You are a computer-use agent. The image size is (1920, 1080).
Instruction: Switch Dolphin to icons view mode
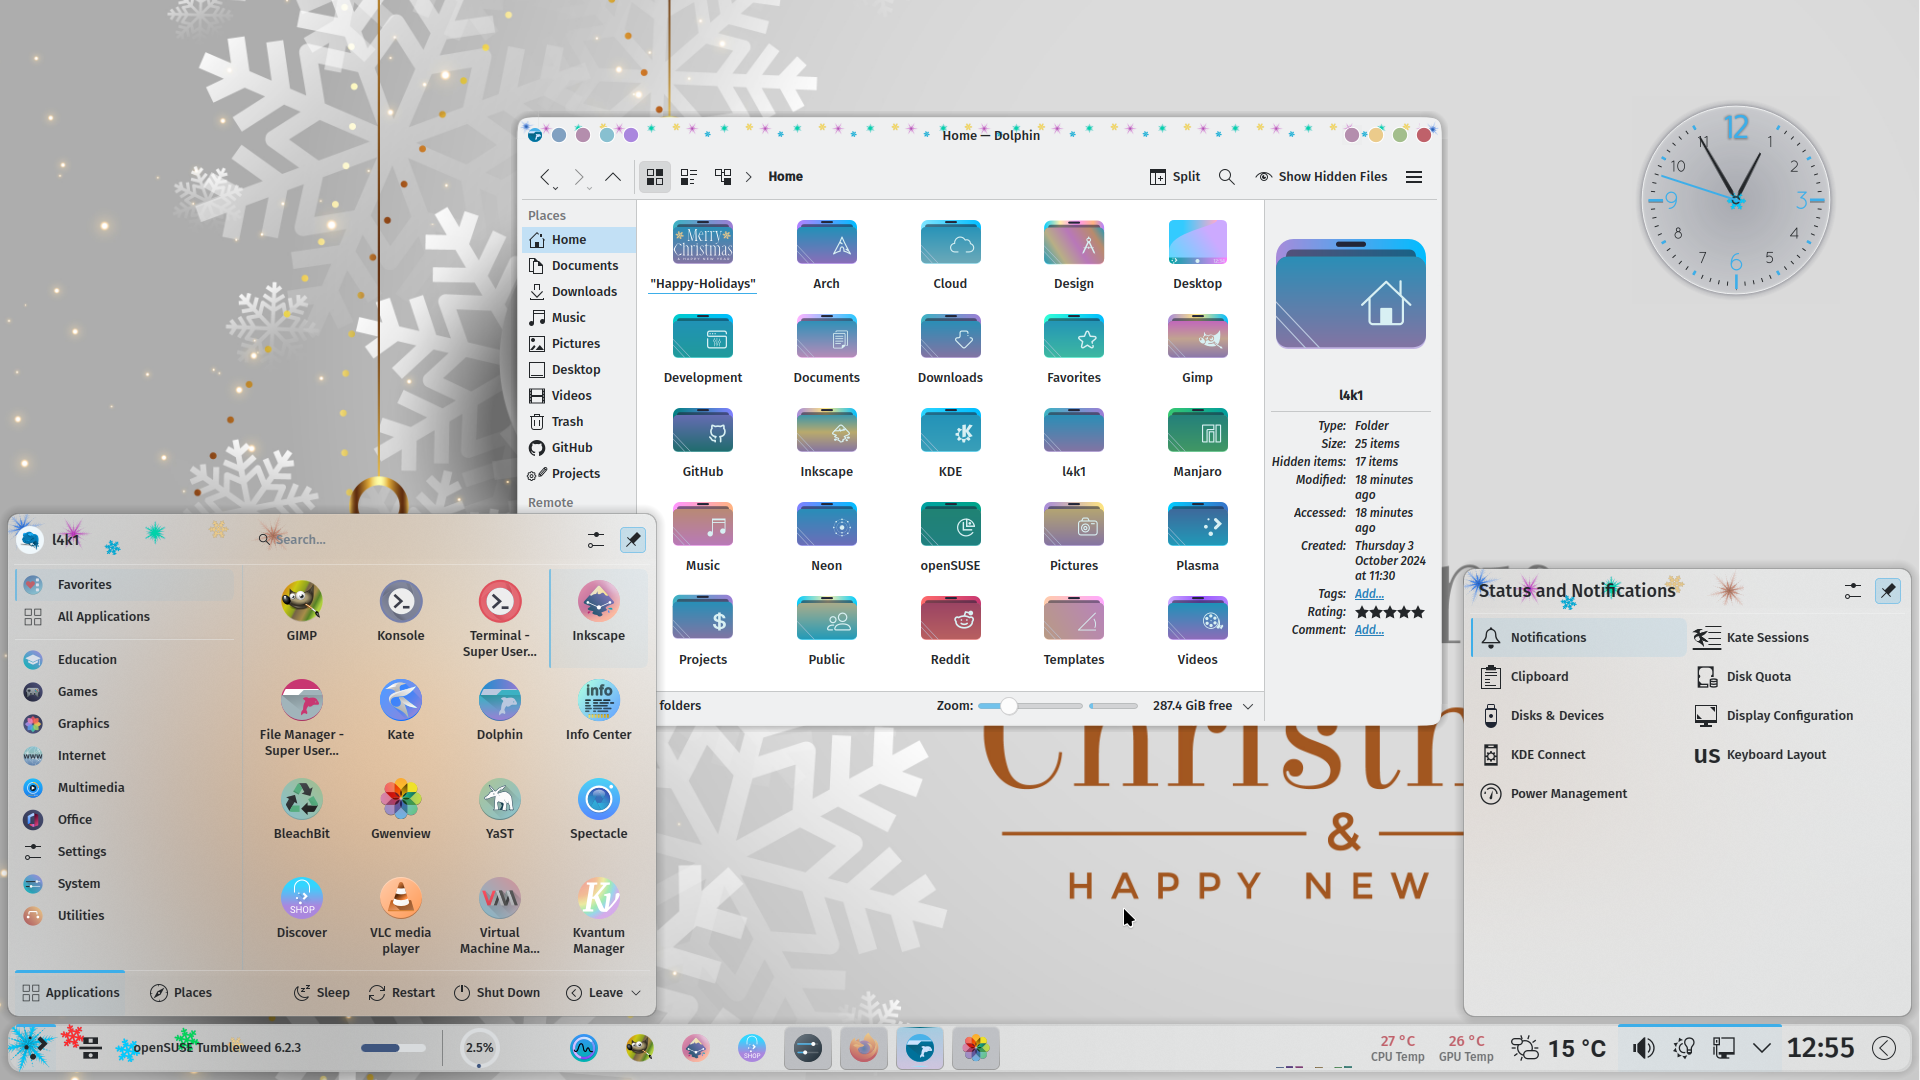(655, 177)
